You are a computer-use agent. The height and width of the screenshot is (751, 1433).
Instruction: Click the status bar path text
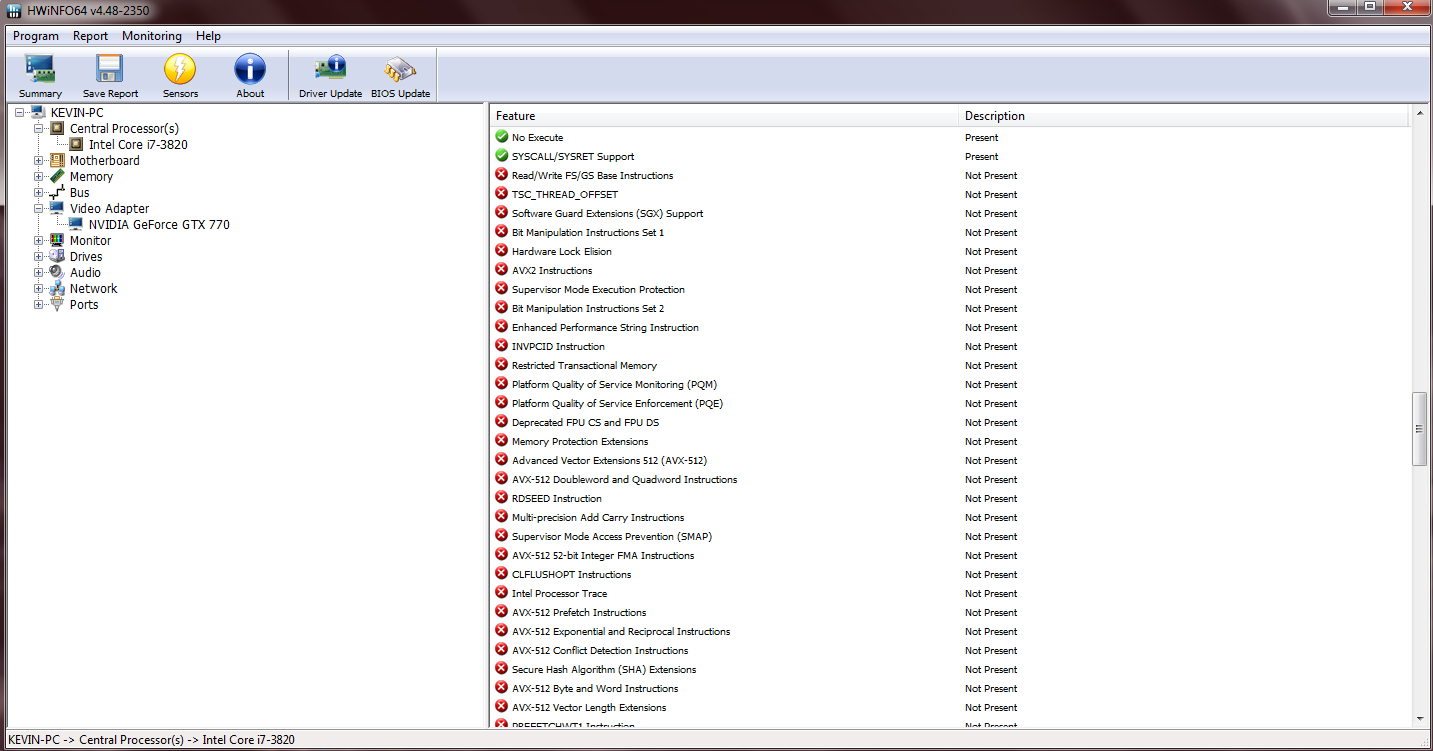point(151,740)
